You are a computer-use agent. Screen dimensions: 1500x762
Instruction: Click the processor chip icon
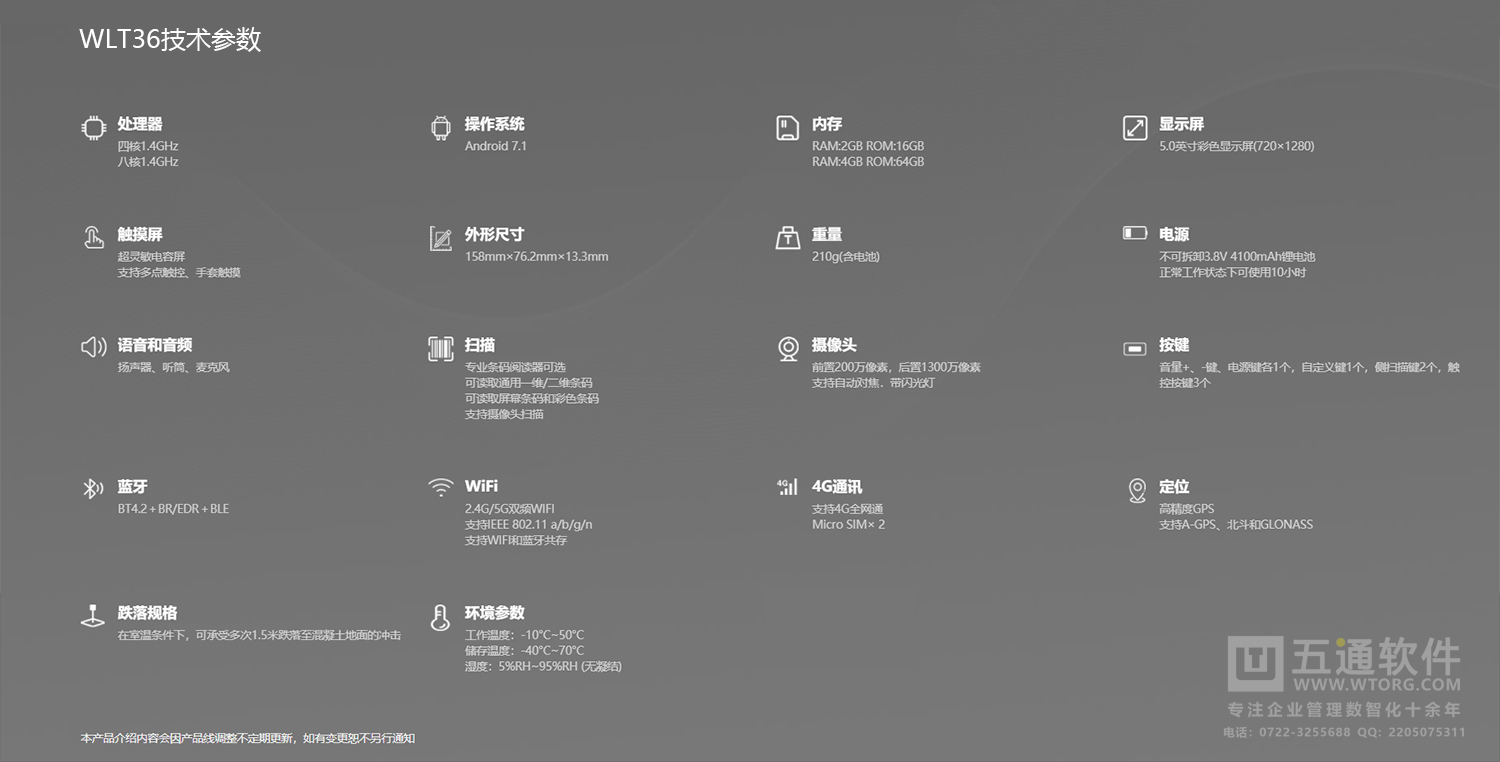point(93,127)
